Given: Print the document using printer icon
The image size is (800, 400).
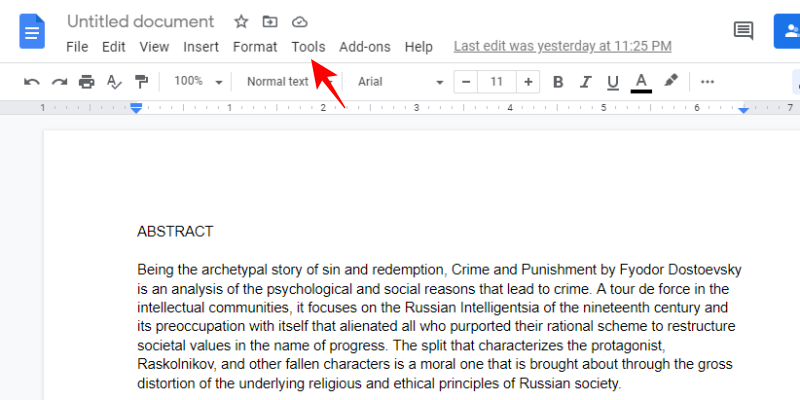Looking at the screenshot, I should tap(87, 82).
